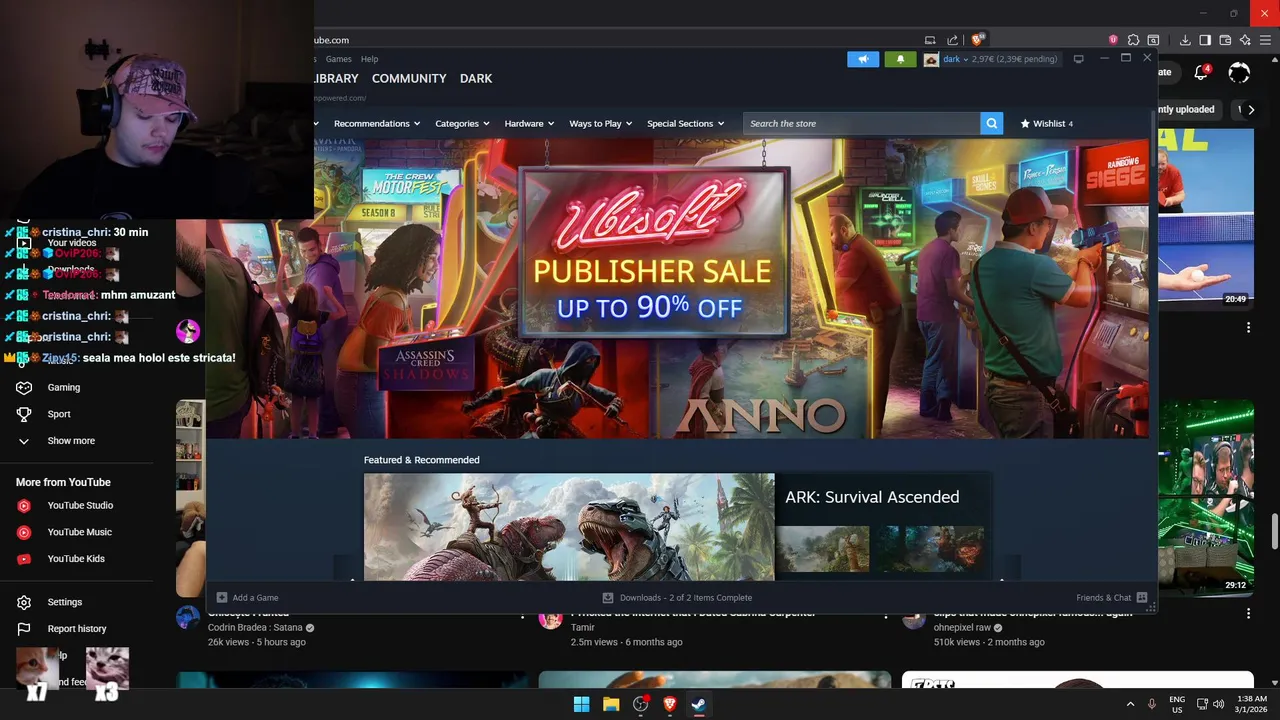Click ohnepixel raw channel name
Screen dimensions: 1280x720
pyautogui.click(x=962, y=628)
